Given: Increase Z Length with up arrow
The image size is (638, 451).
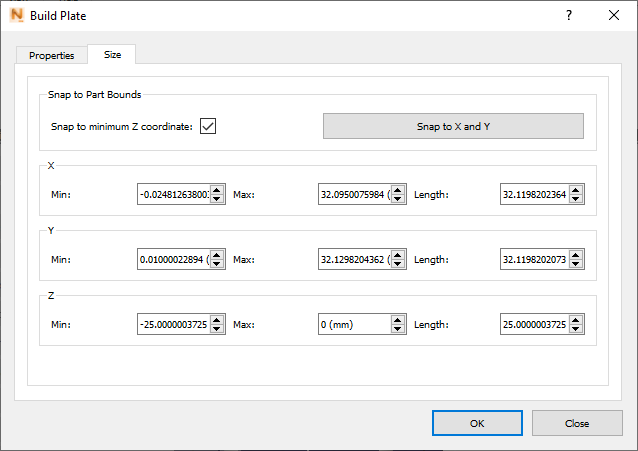Looking at the screenshot, I should coord(576,320).
